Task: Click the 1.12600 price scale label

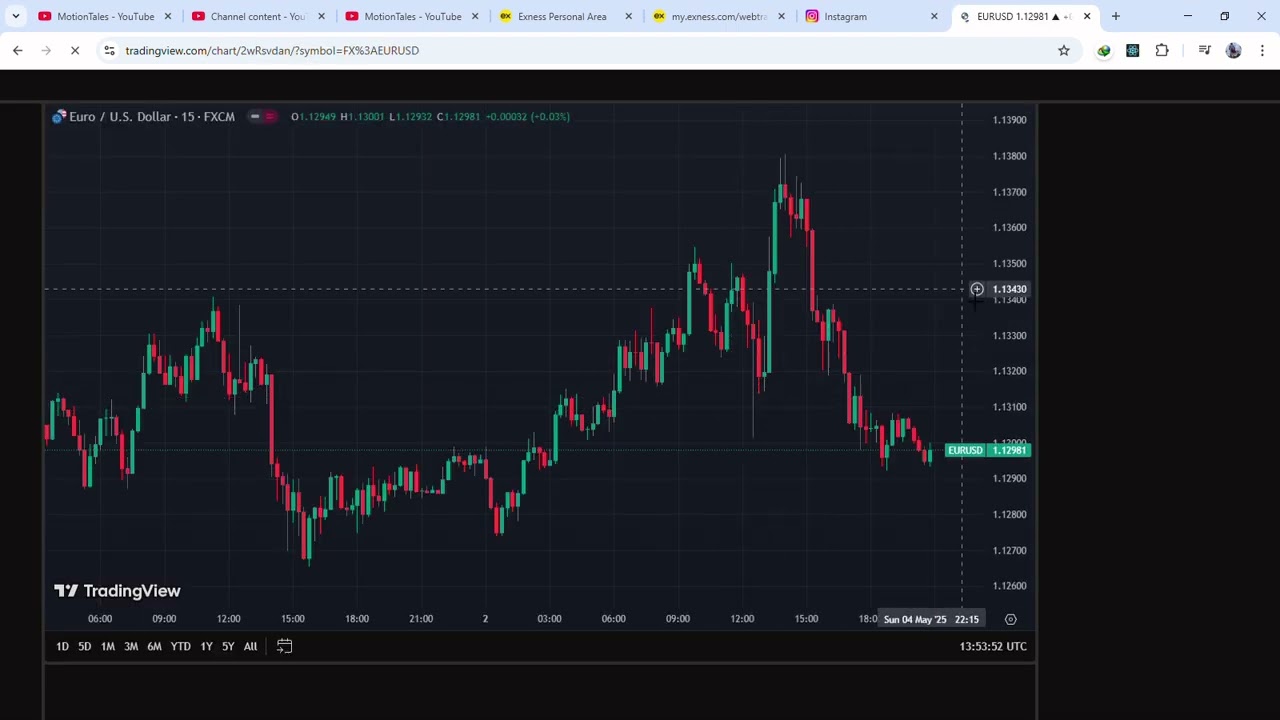Action: click(1009, 586)
